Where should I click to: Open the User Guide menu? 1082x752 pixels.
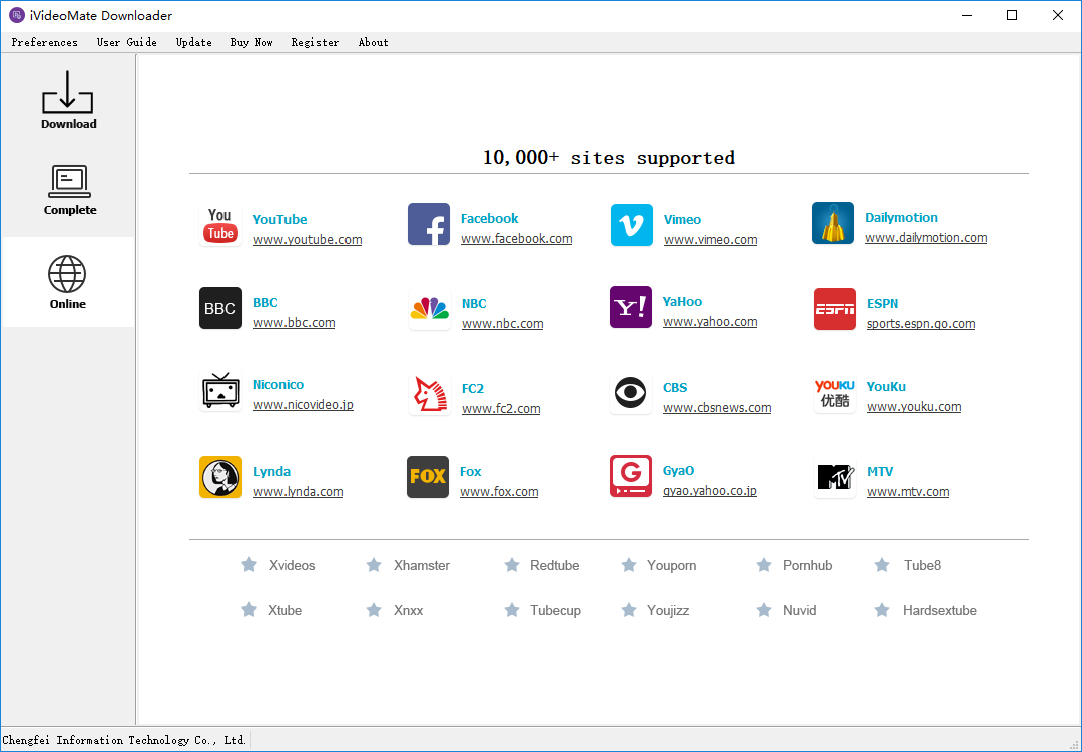click(x=127, y=42)
